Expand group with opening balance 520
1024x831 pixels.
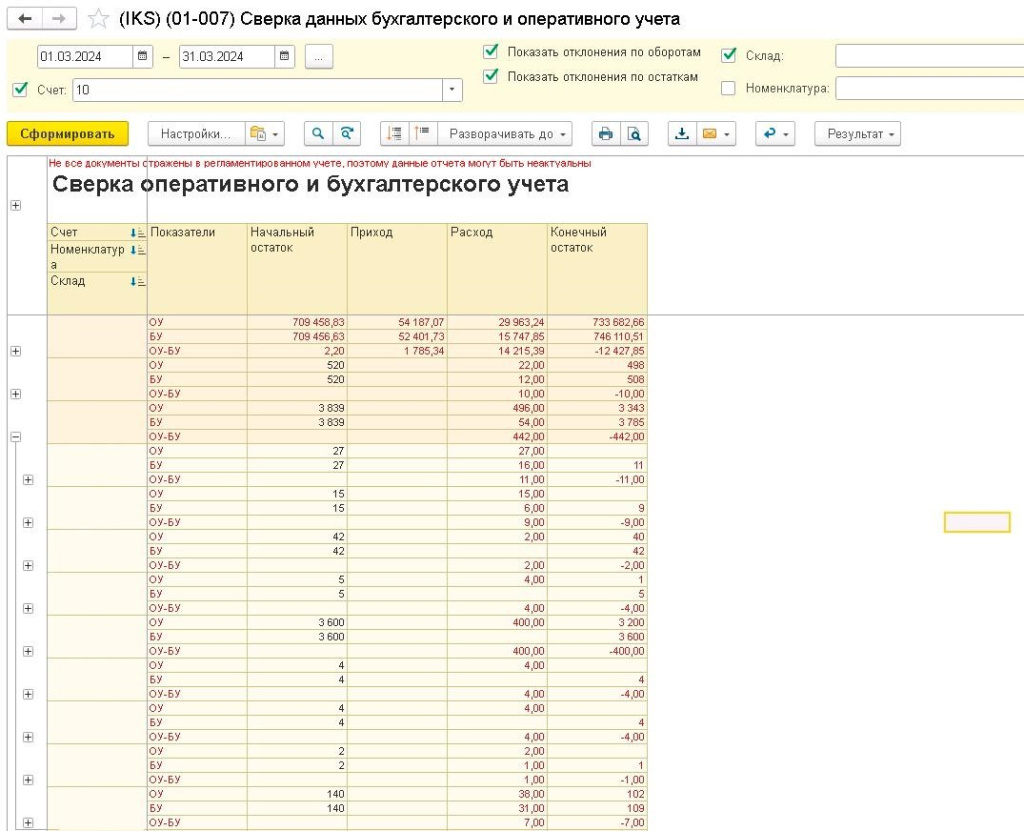(16, 394)
